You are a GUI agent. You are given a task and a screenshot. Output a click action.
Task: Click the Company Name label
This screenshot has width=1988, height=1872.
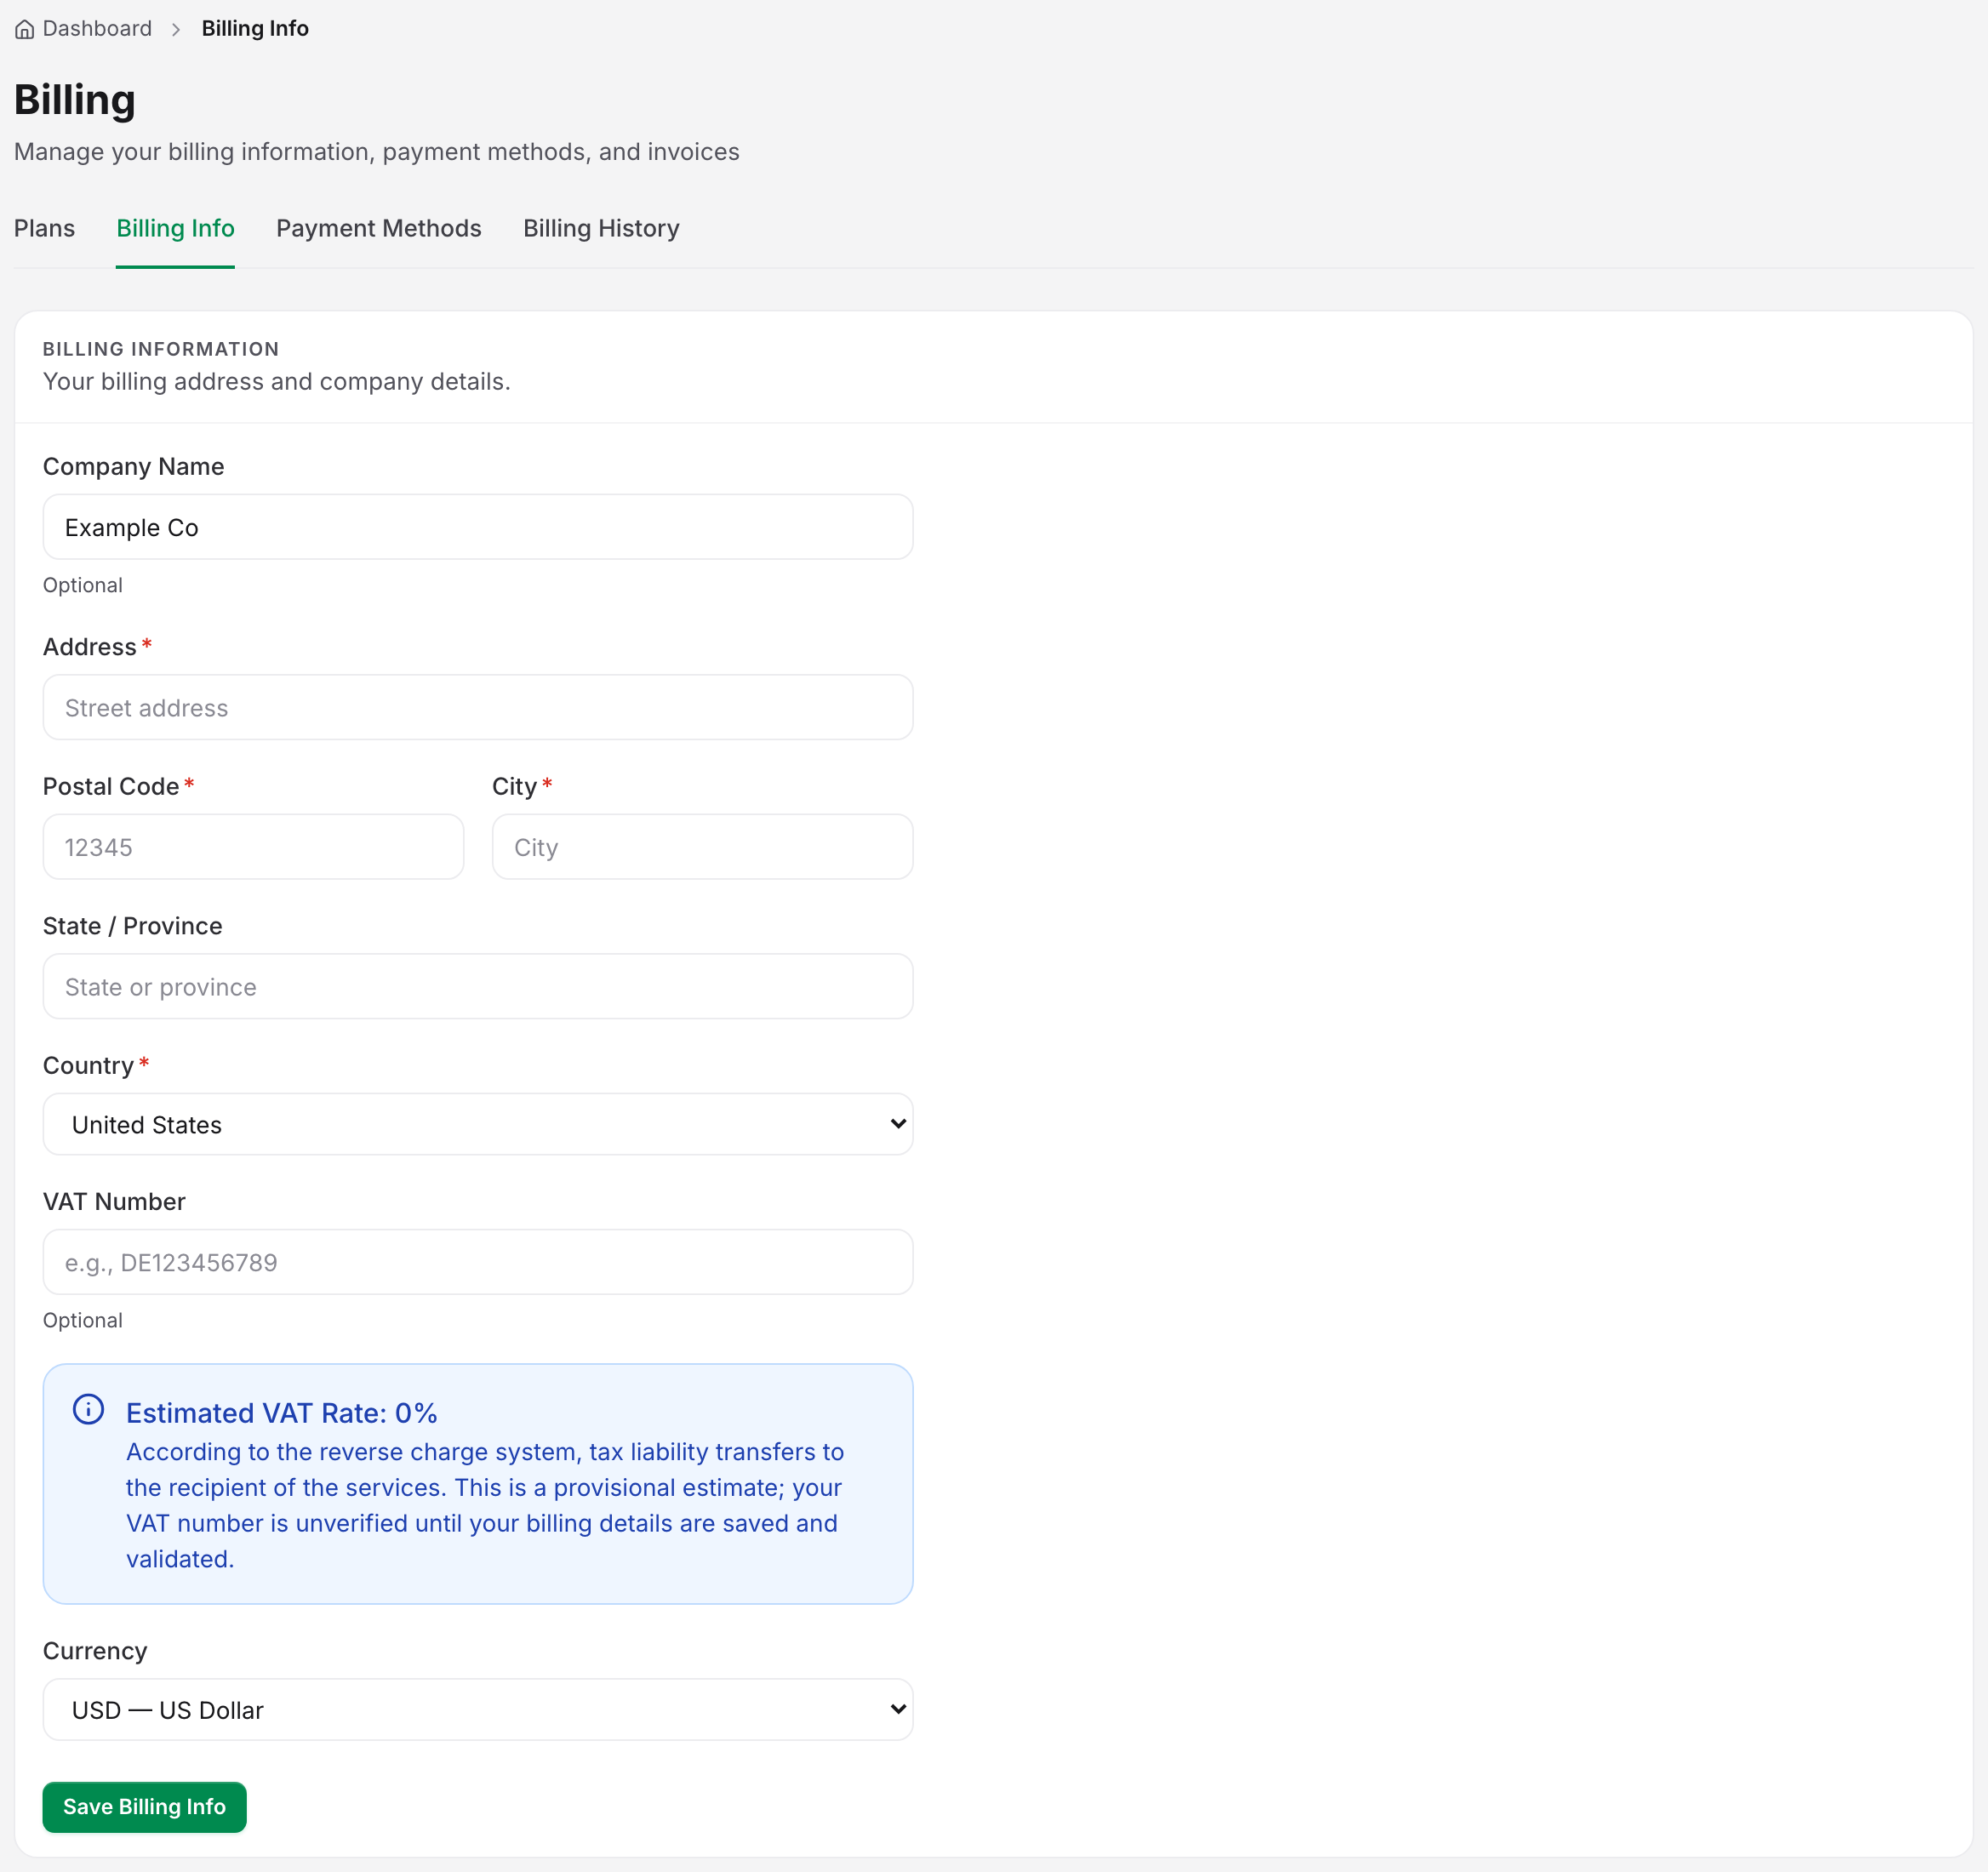coord(133,466)
